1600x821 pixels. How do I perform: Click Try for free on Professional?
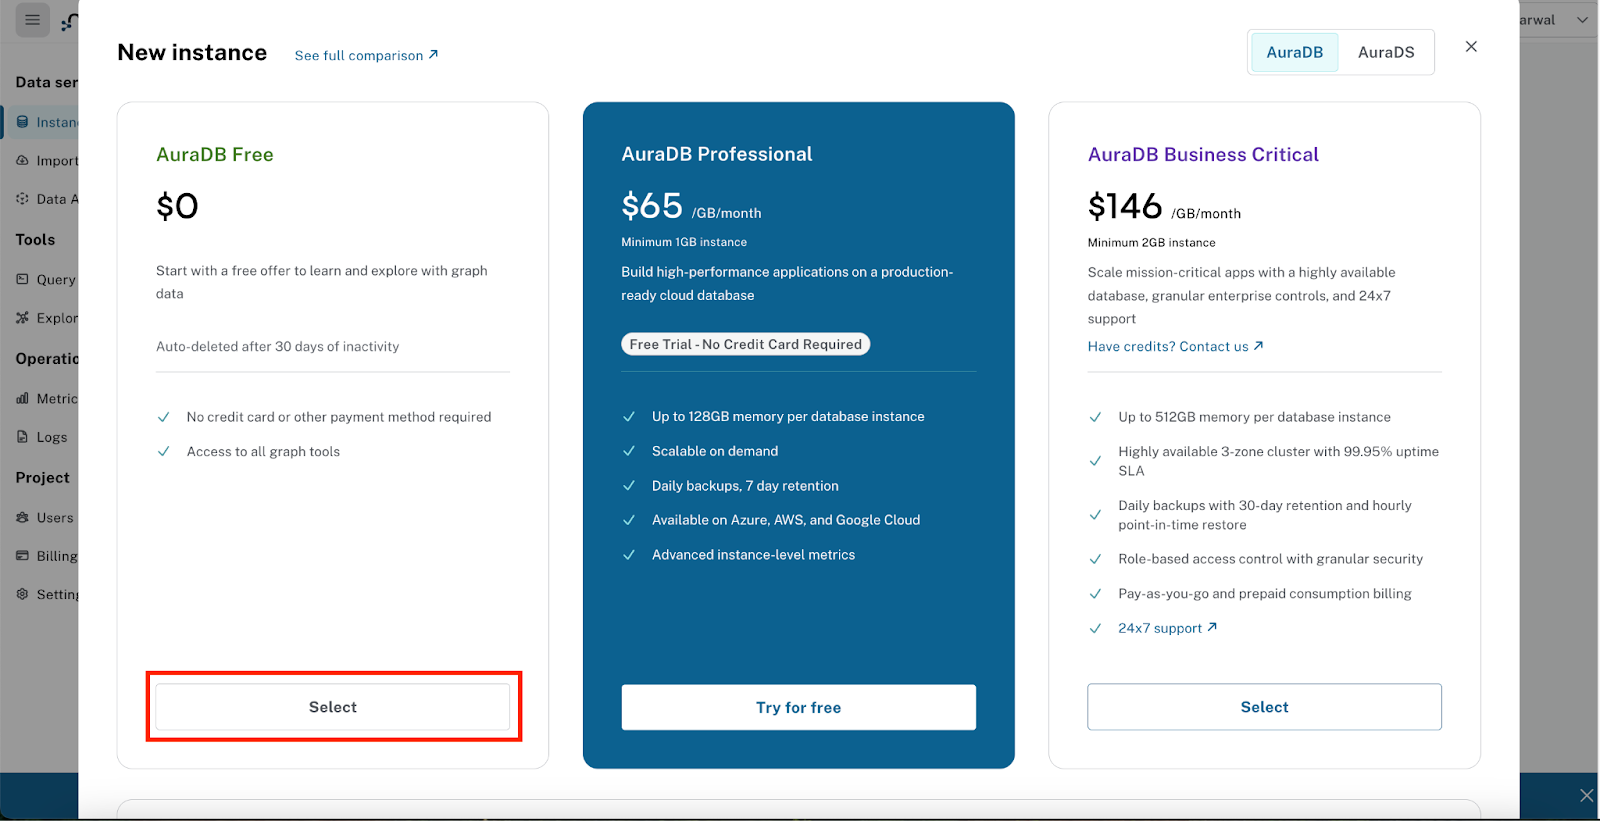click(x=798, y=708)
